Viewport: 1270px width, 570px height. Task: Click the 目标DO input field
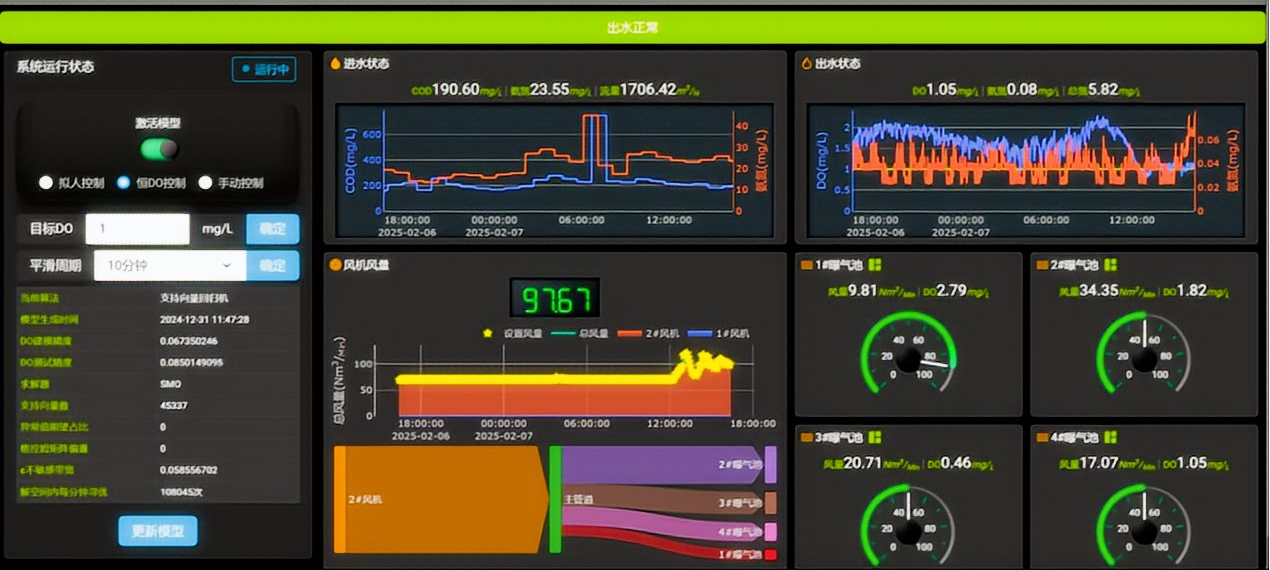(137, 229)
